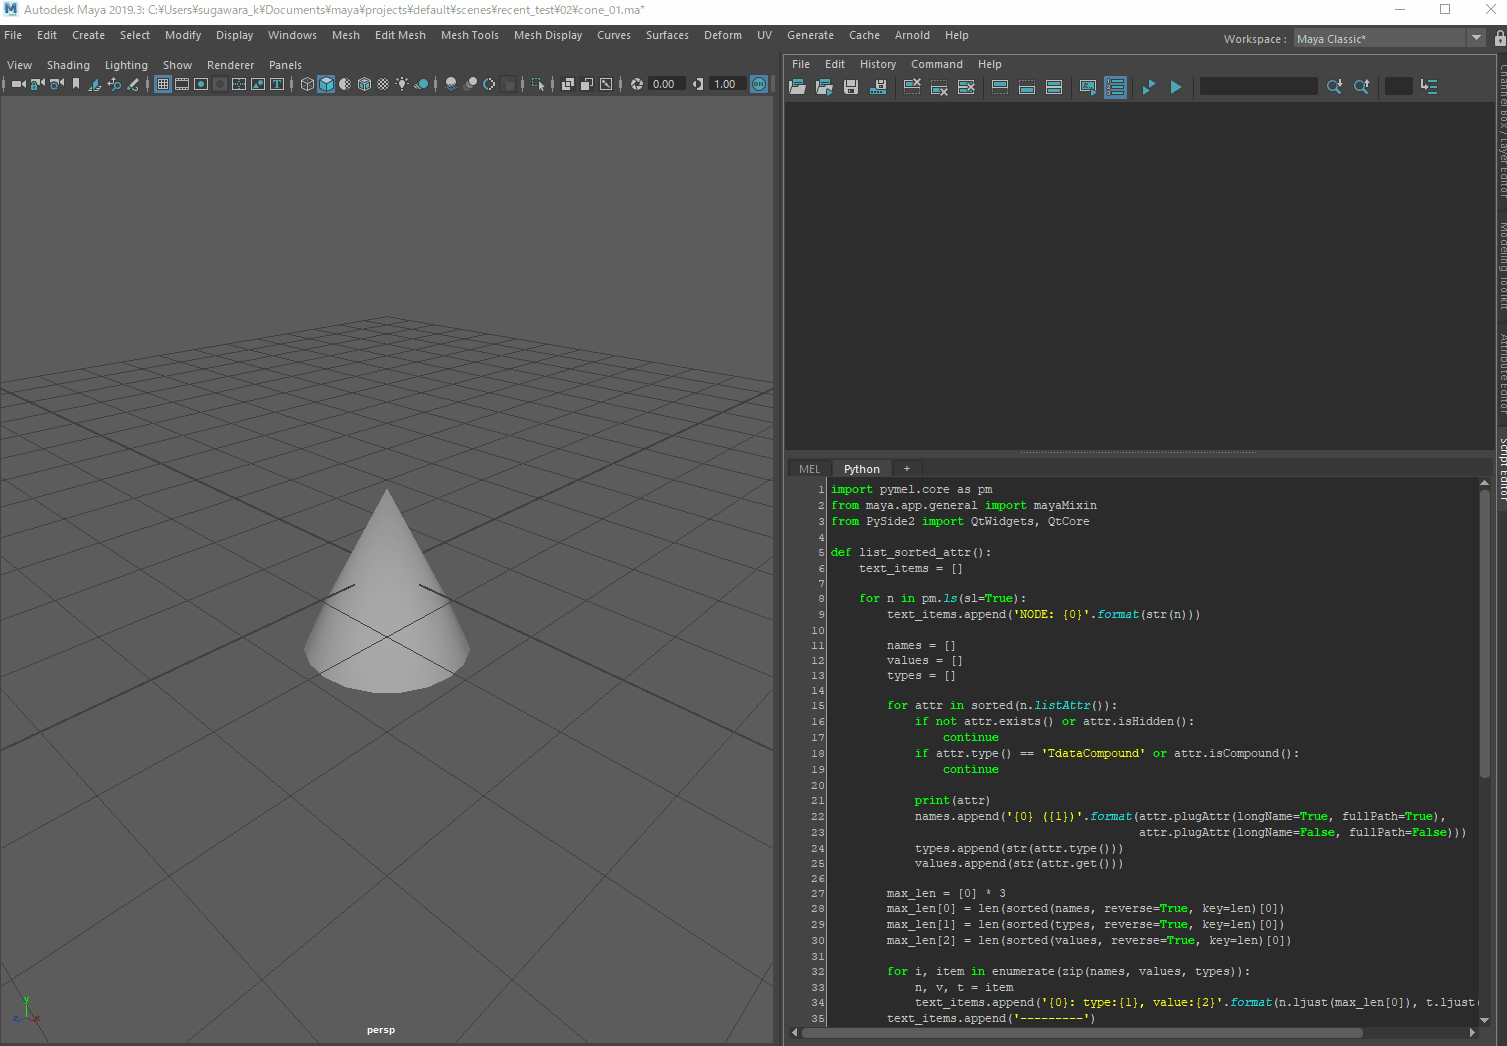Image resolution: width=1507 pixels, height=1046 pixels.
Task: Select the Python tab
Action: (x=861, y=469)
